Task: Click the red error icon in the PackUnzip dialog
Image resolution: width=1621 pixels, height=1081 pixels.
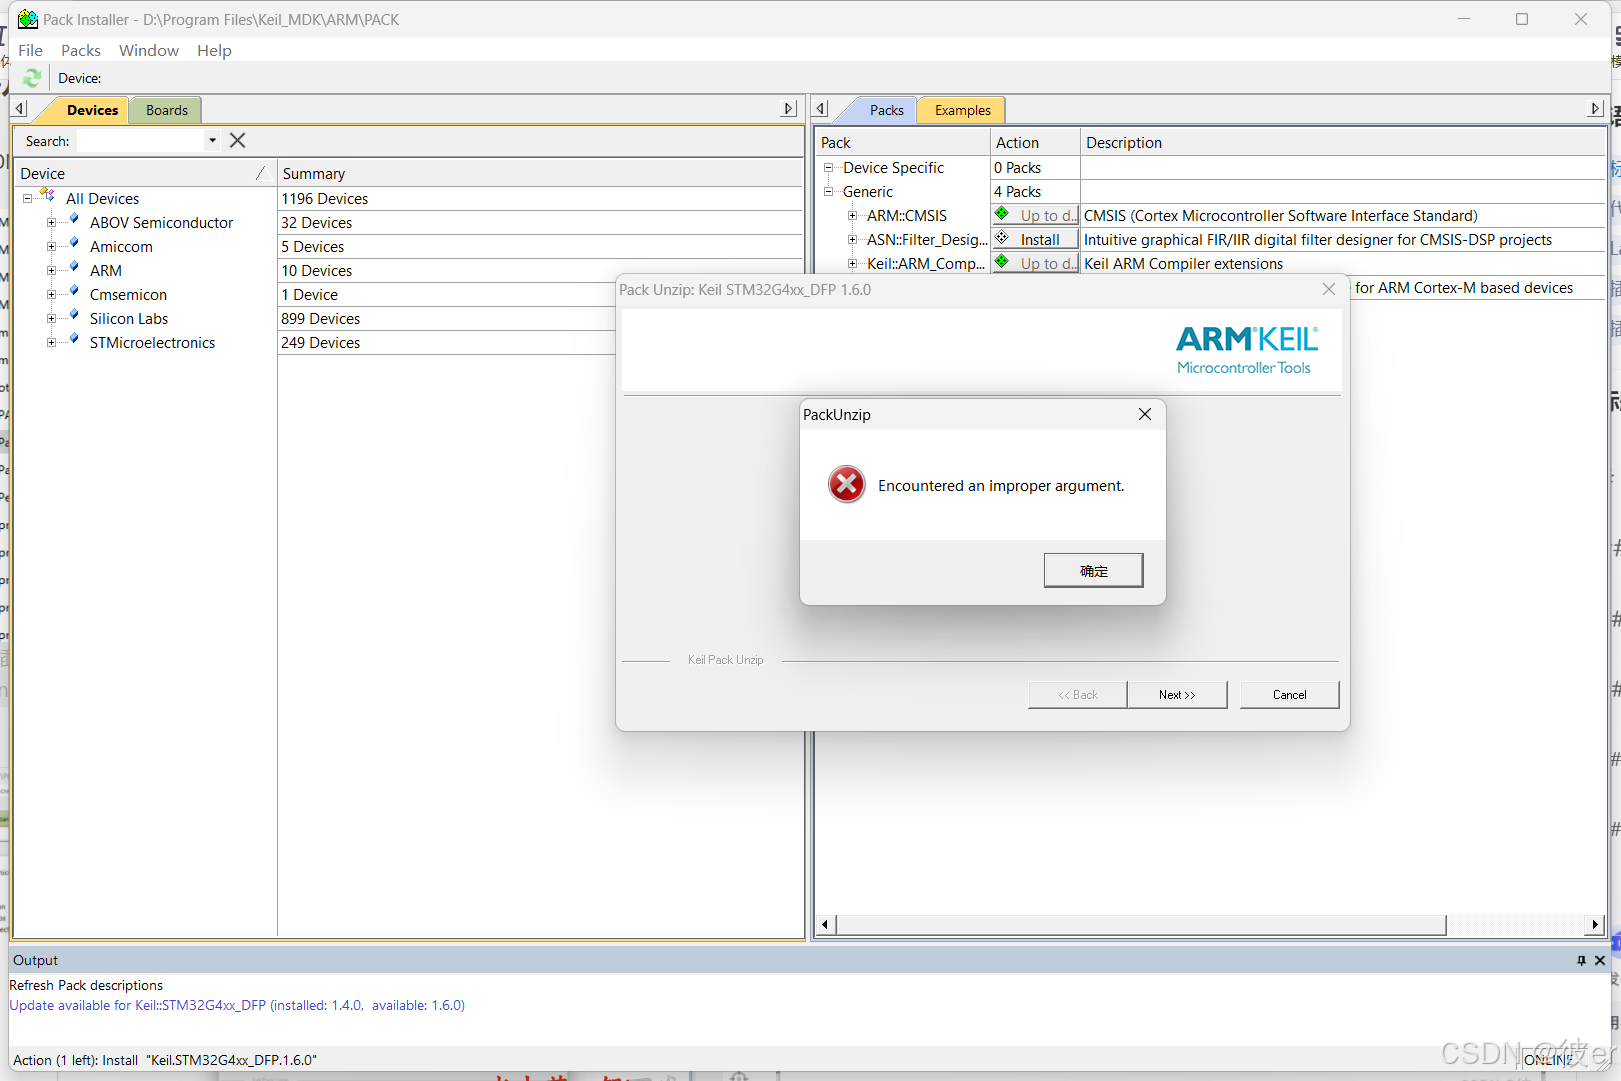Action: [x=847, y=484]
